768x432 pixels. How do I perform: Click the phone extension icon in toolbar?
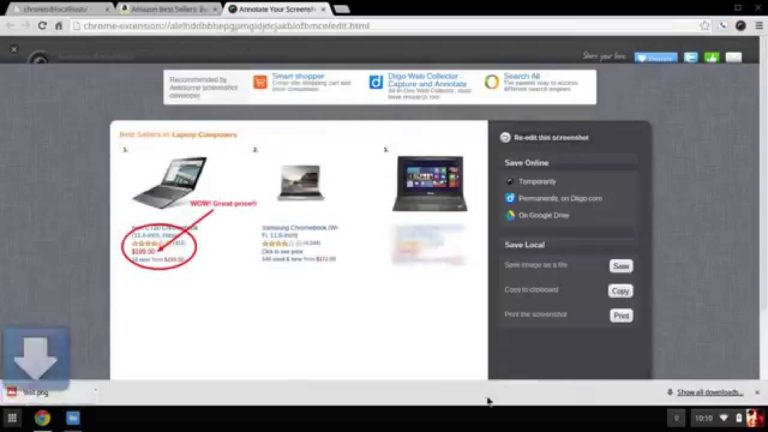tap(723, 26)
